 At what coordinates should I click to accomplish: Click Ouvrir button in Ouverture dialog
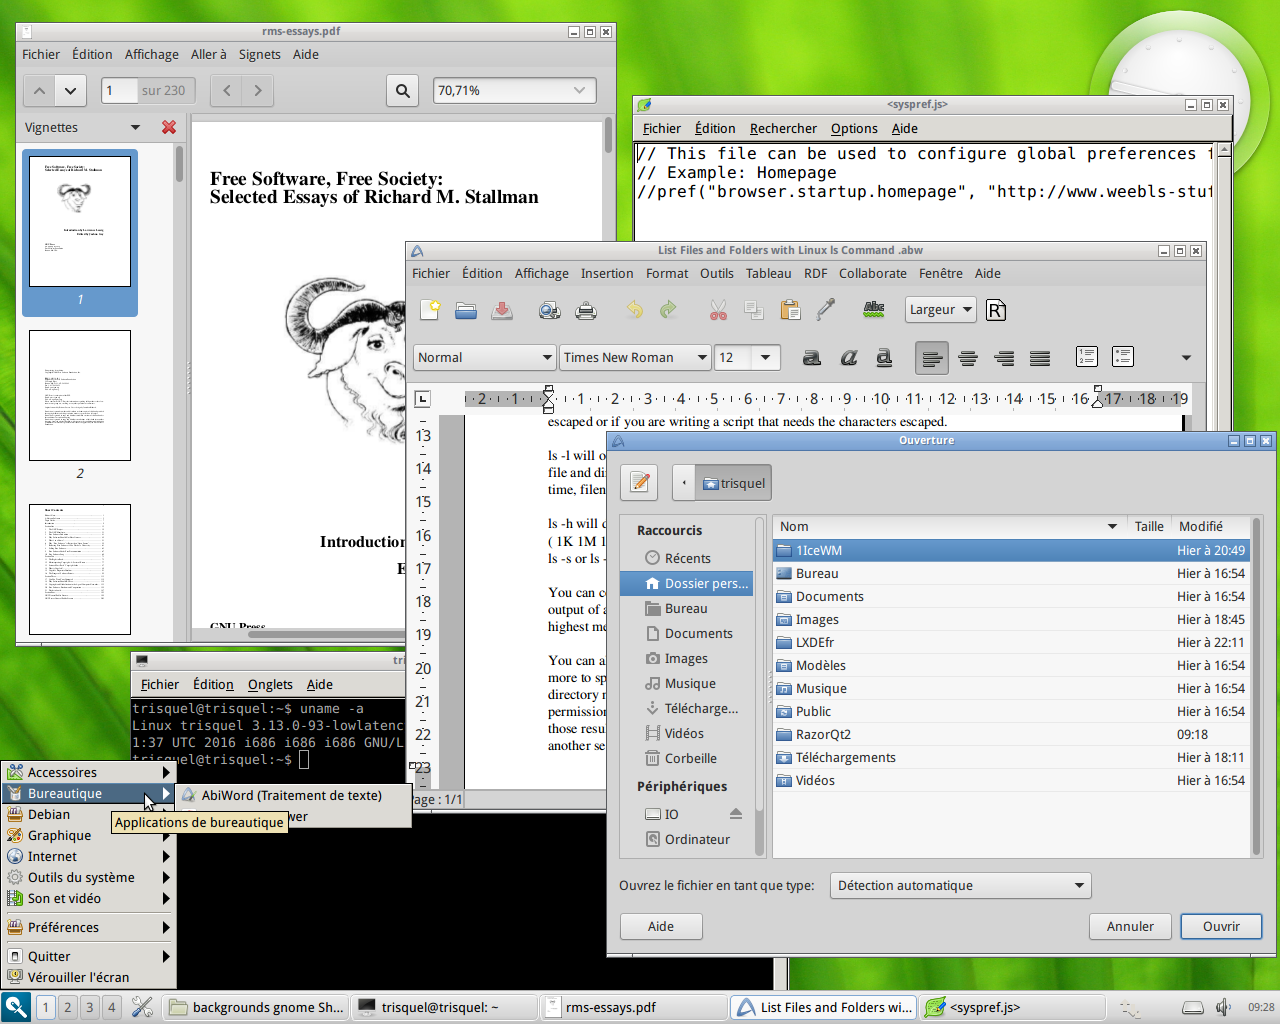click(1221, 926)
